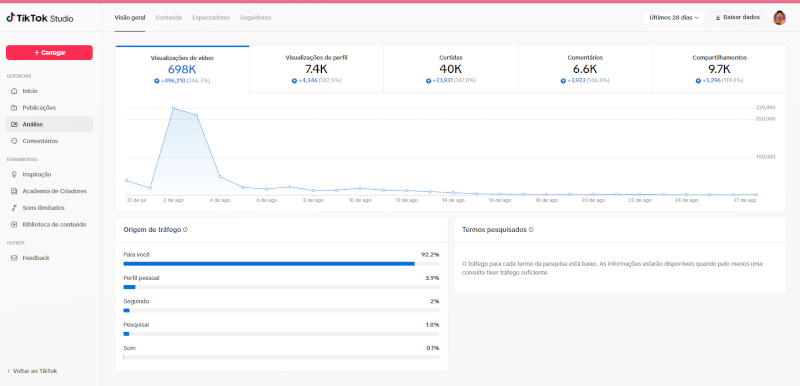Image resolution: width=800 pixels, height=386 pixels.
Task: Click the chart data point at 4 de ago
Action: pos(220,176)
